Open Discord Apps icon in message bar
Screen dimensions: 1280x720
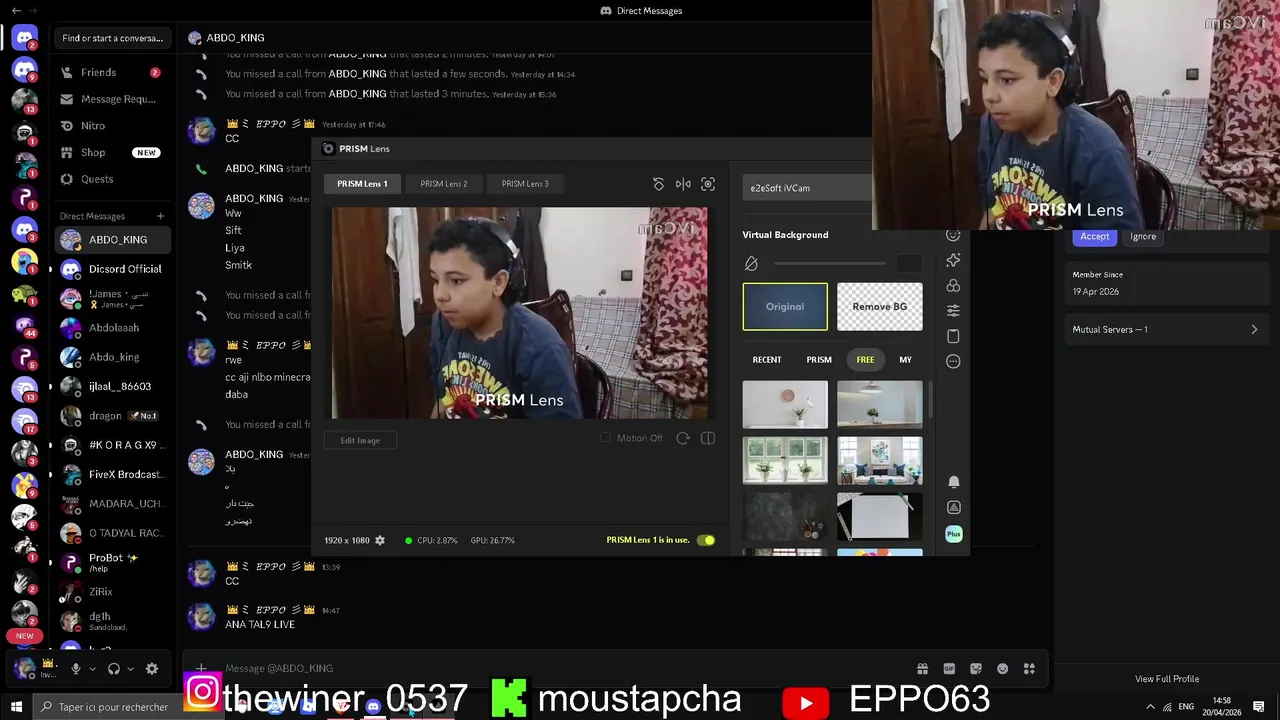[x=1029, y=669]
